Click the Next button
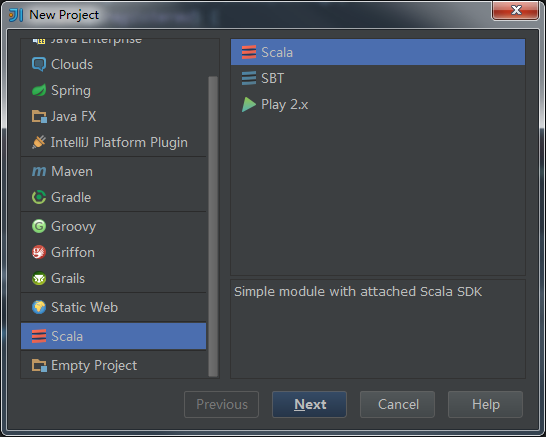Screen dimensions: 546x437 coord(309,404)
